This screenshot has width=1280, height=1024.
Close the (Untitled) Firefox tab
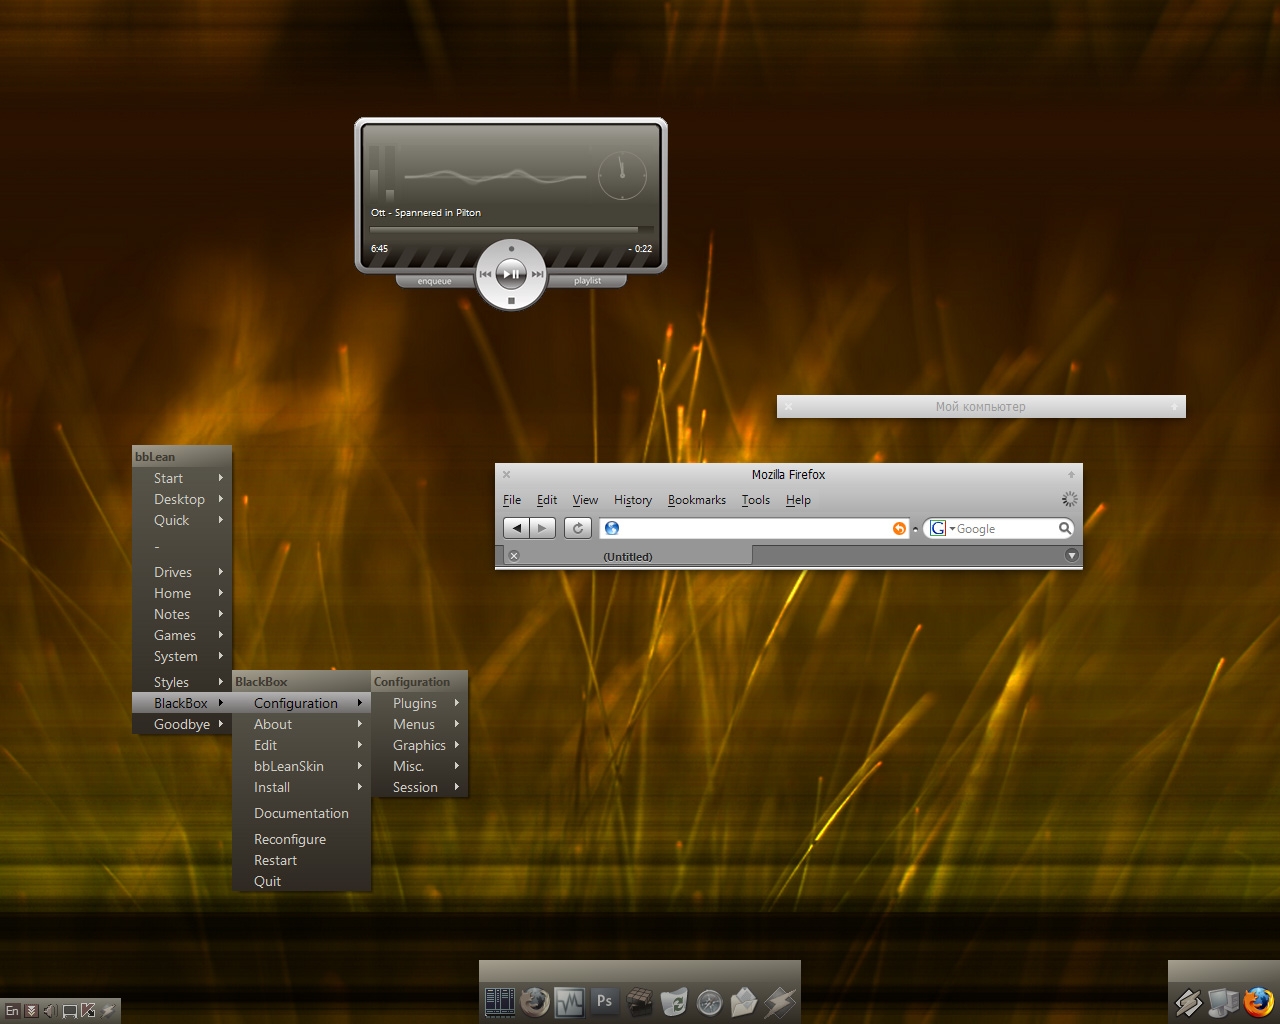point(513,556)
